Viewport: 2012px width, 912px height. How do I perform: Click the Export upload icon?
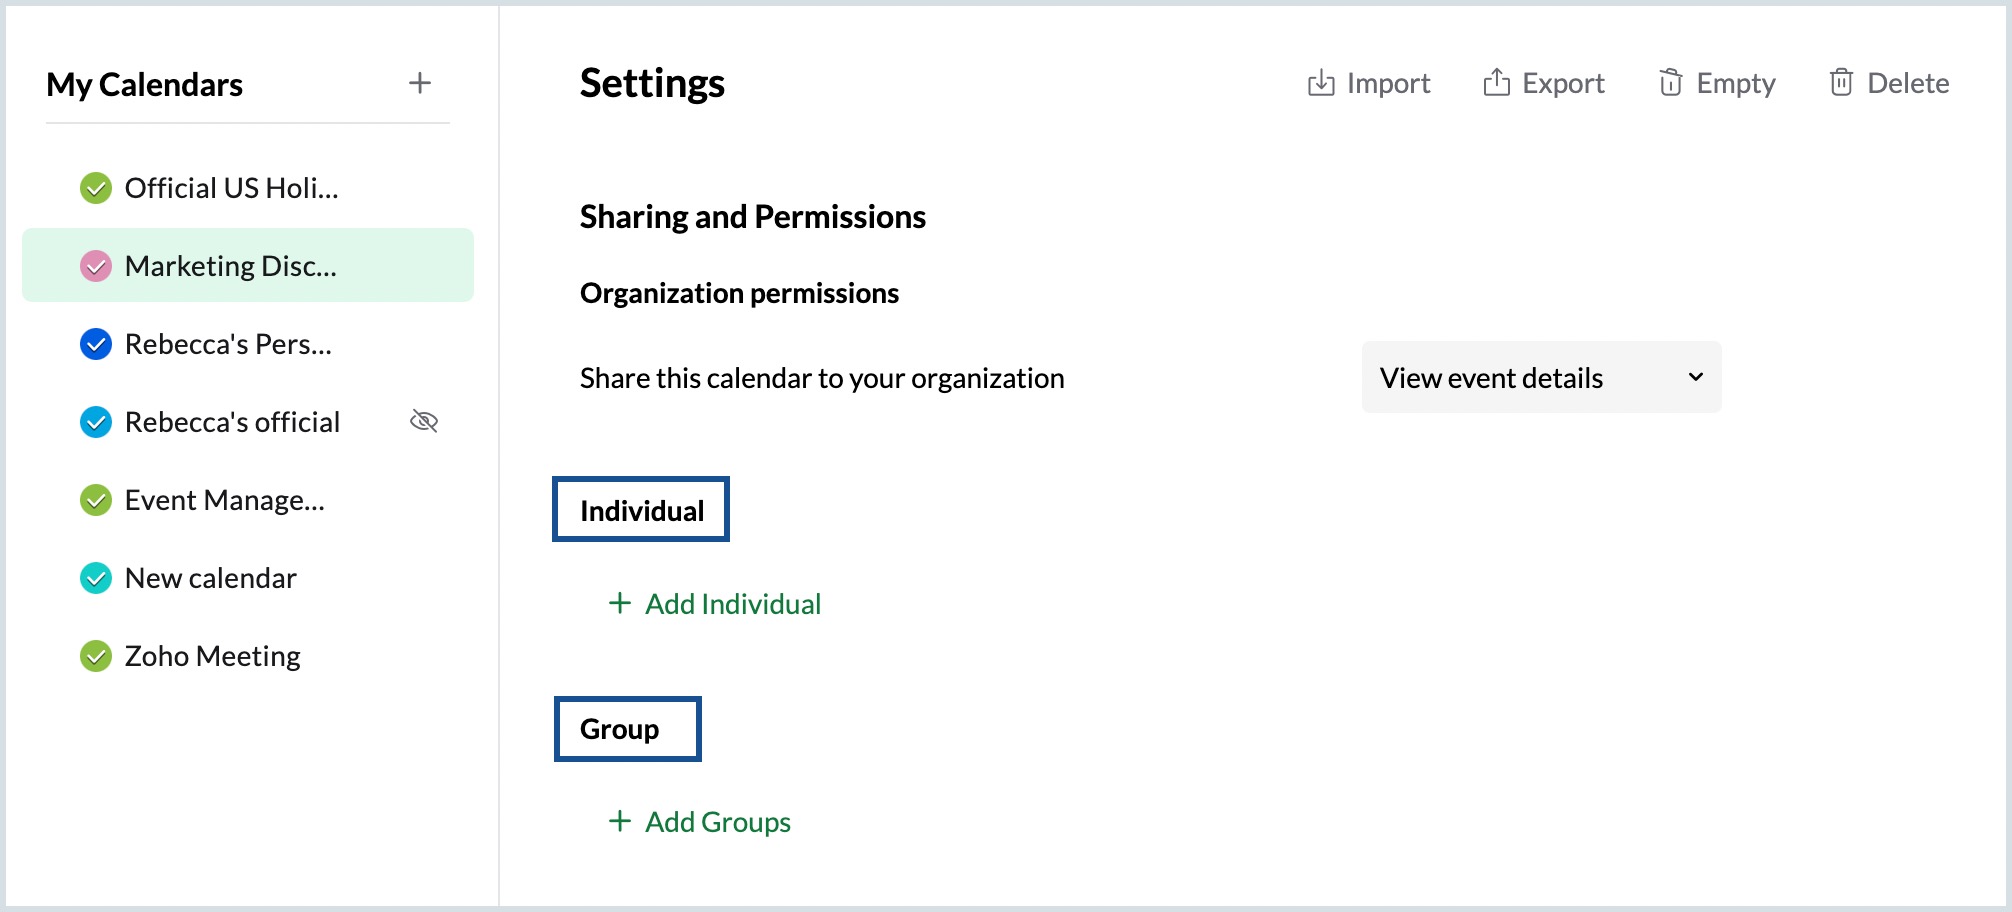point(1496,82)
